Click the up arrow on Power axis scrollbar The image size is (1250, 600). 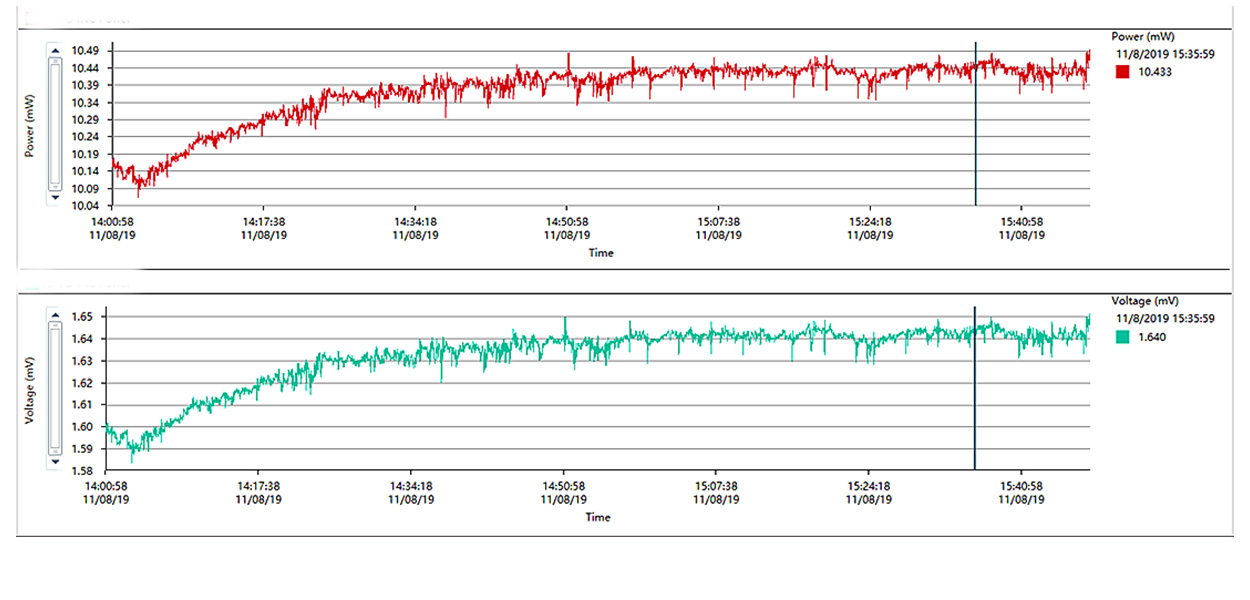[54, 47]
